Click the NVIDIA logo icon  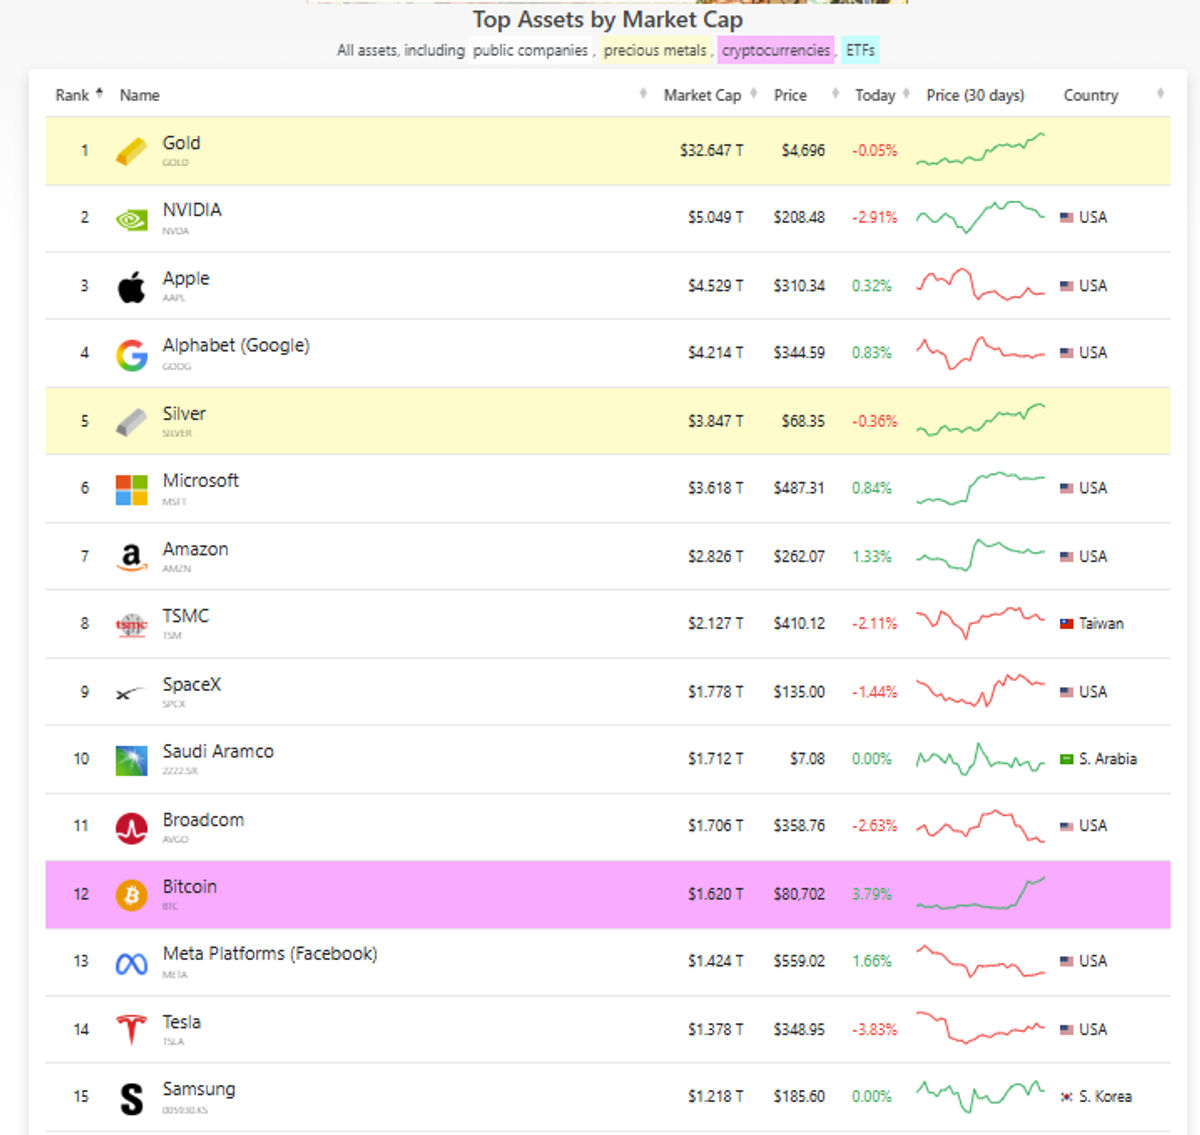coord(131,219)
